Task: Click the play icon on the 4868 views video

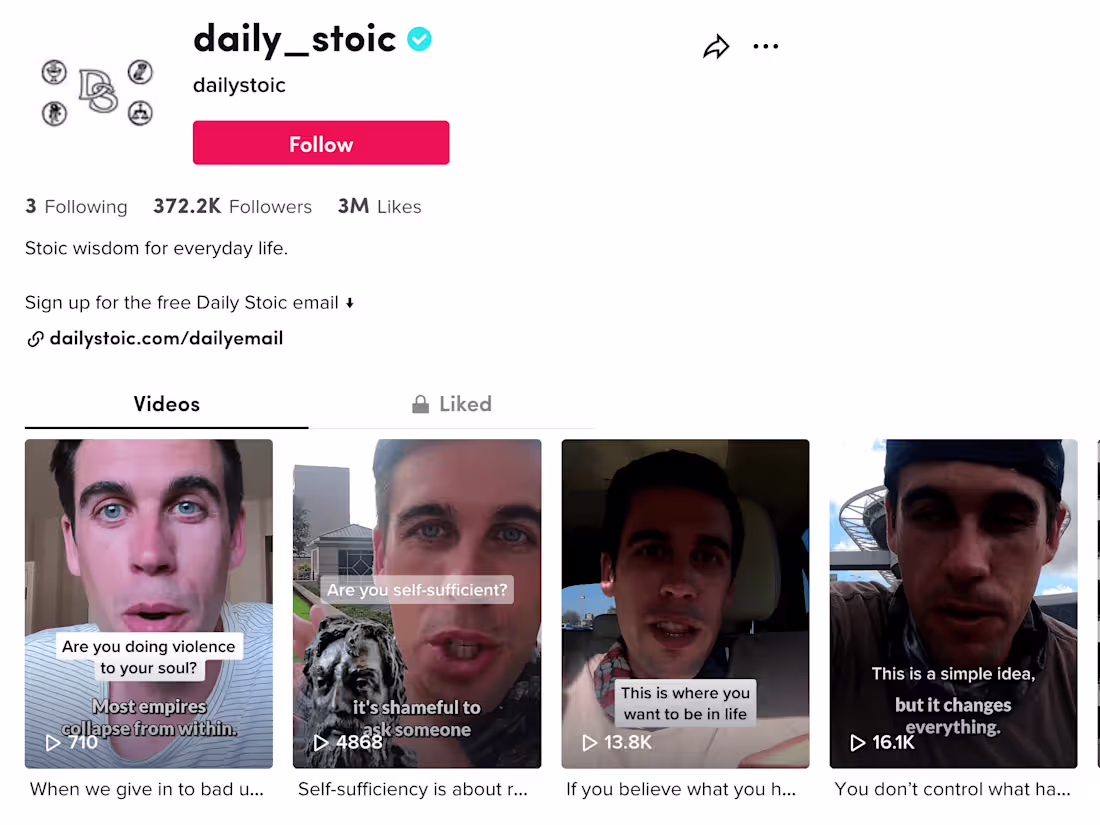Action: coord(321,743)
